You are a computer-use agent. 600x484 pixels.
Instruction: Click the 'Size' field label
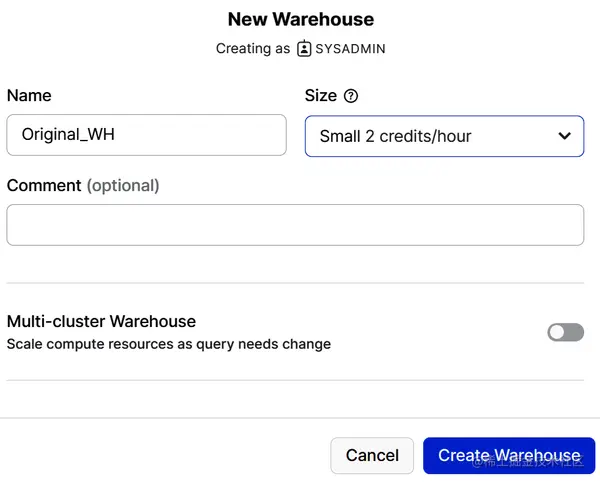(321, 96)
